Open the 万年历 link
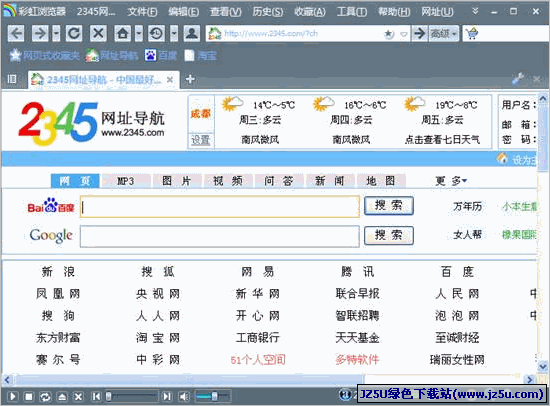This screenshot has width=550, height=406. 467,206
